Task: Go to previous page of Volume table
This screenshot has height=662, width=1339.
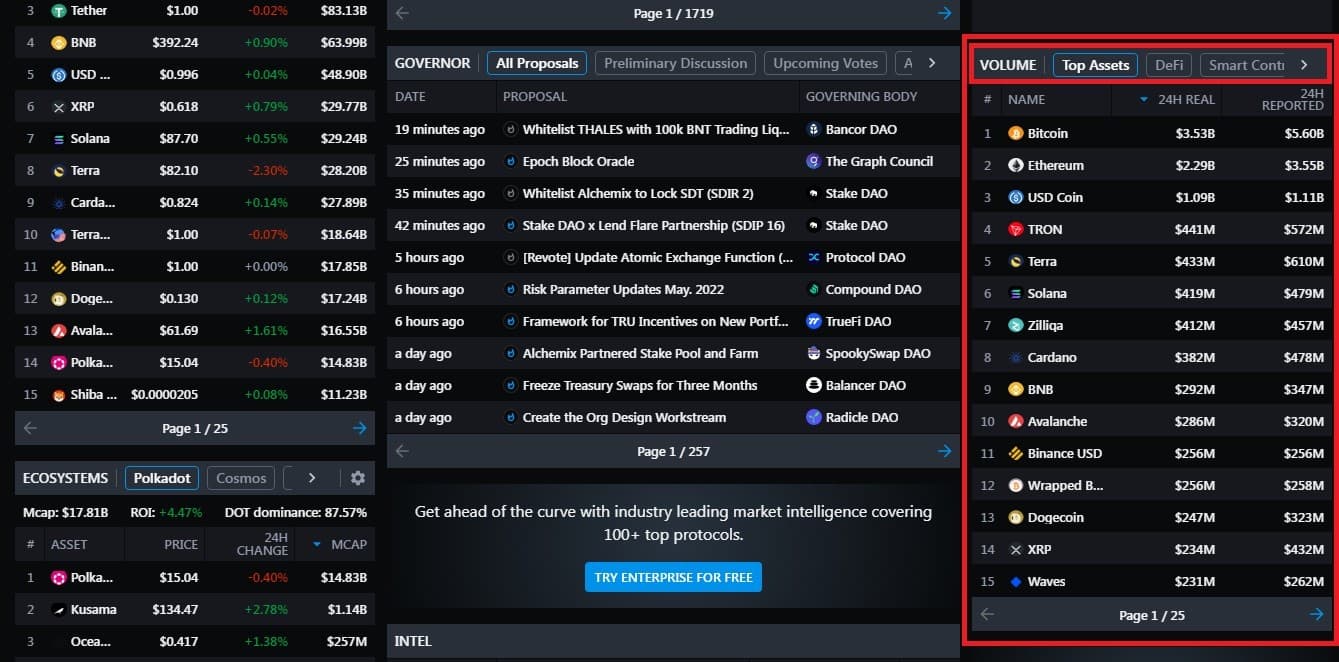Action: [987, 614]
